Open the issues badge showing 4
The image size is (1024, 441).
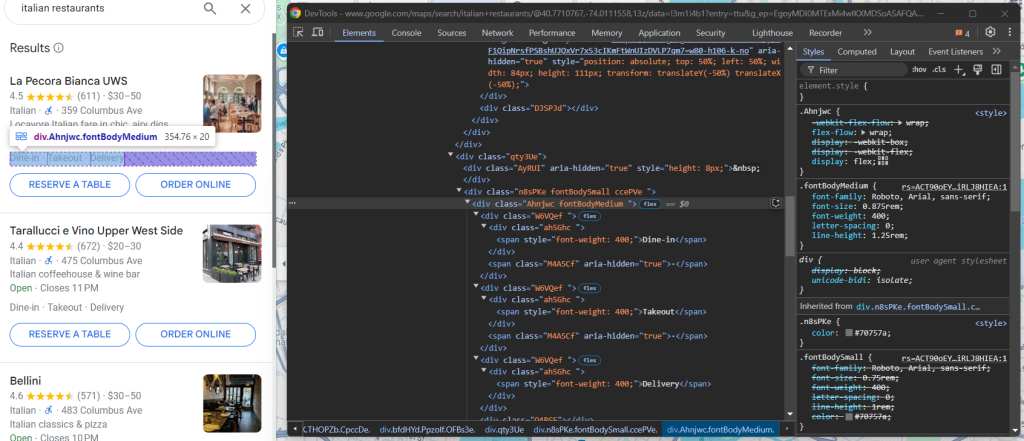[x=962, y=33]
